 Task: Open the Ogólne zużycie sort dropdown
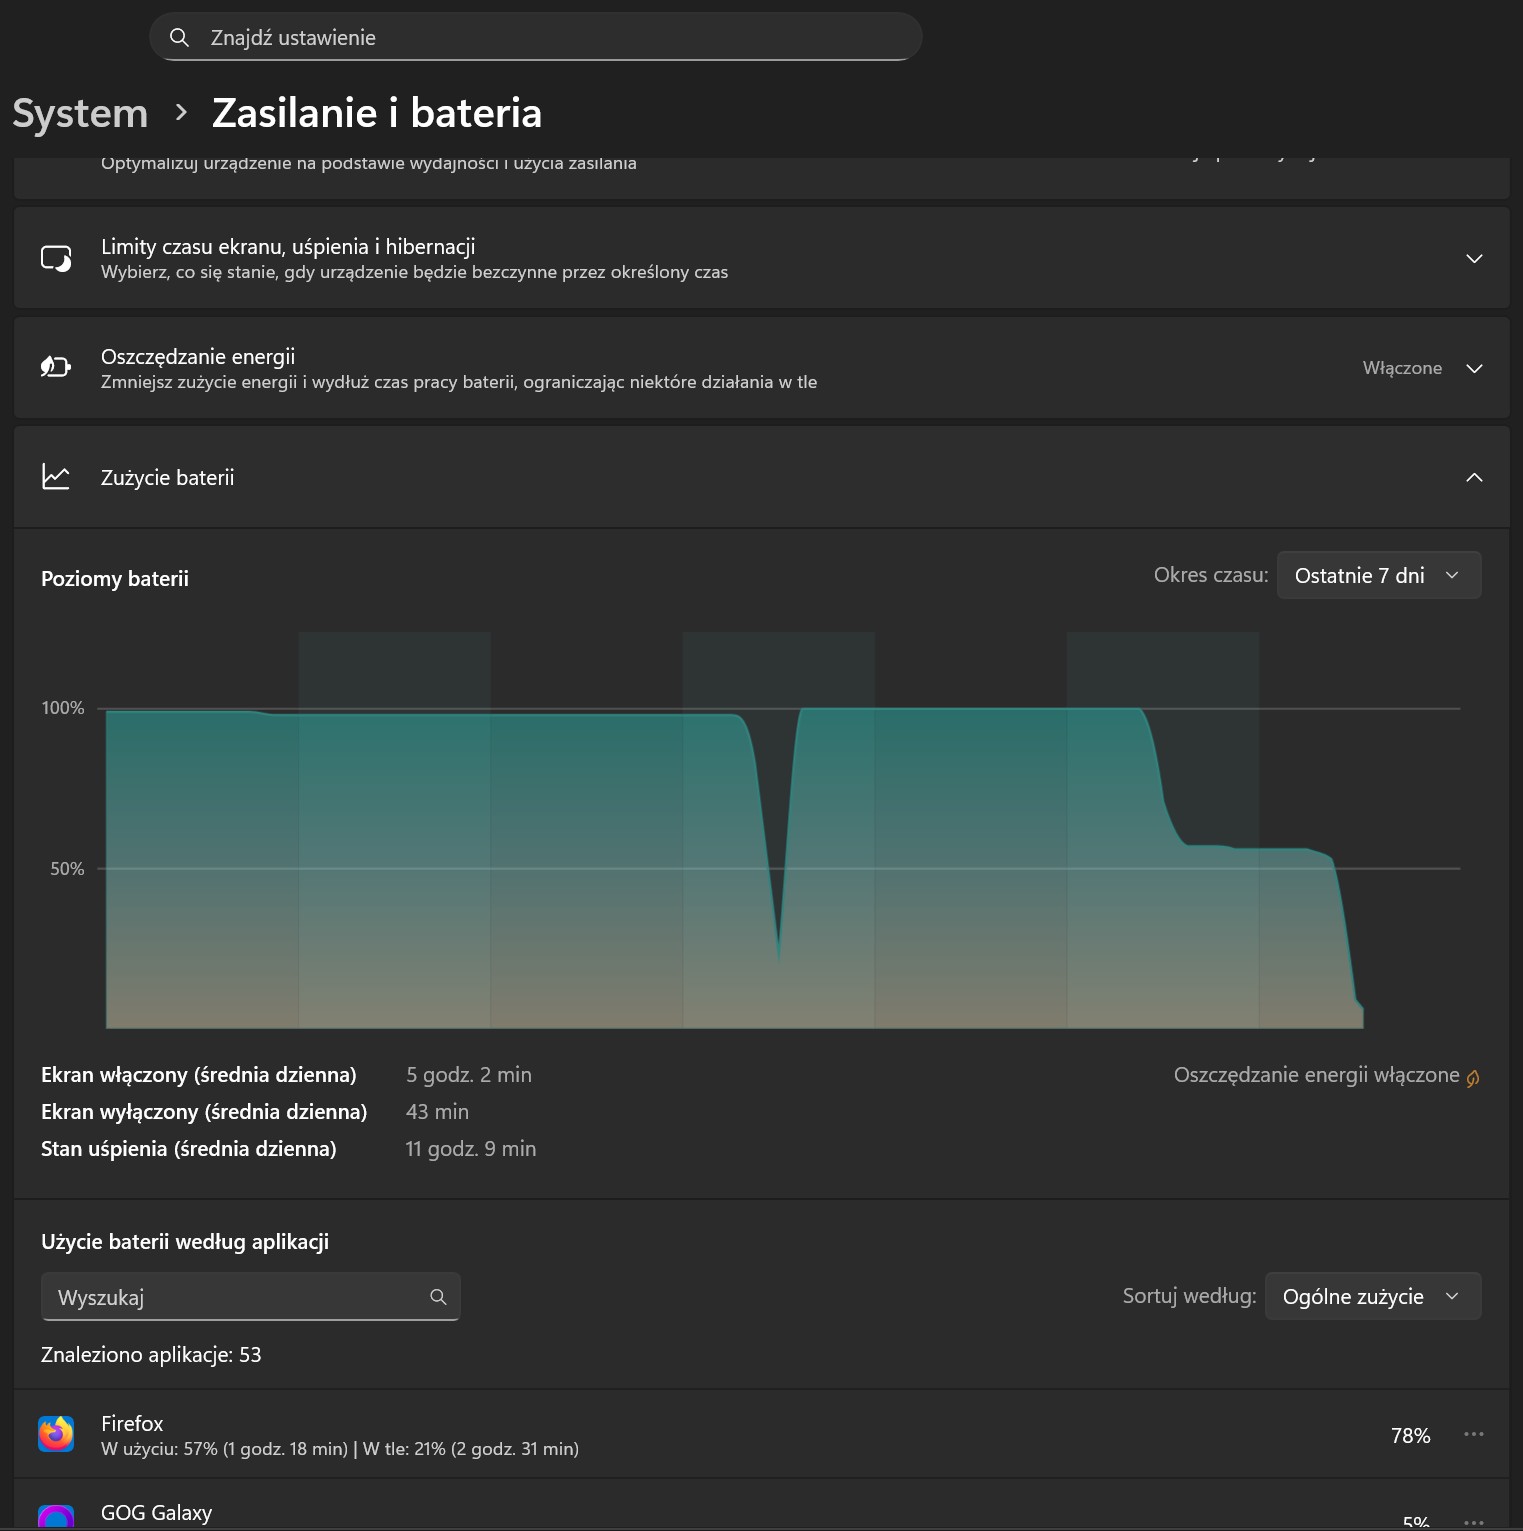pyautogui.click(x=1372, y=1296)
